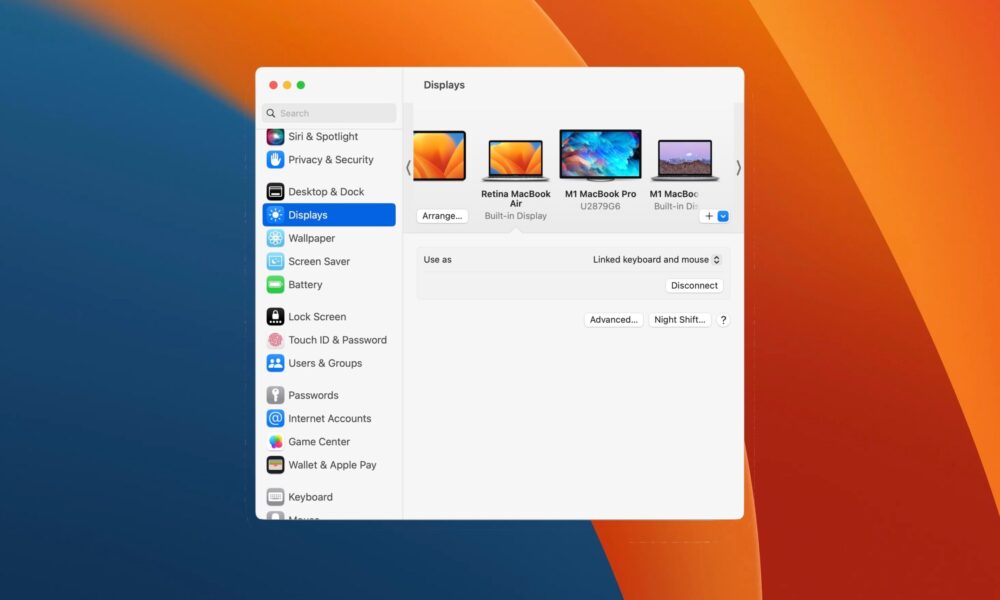Click the 'U2879G6' monitor label
This screenshot has width=1000, height=600.
coord(600,207)
